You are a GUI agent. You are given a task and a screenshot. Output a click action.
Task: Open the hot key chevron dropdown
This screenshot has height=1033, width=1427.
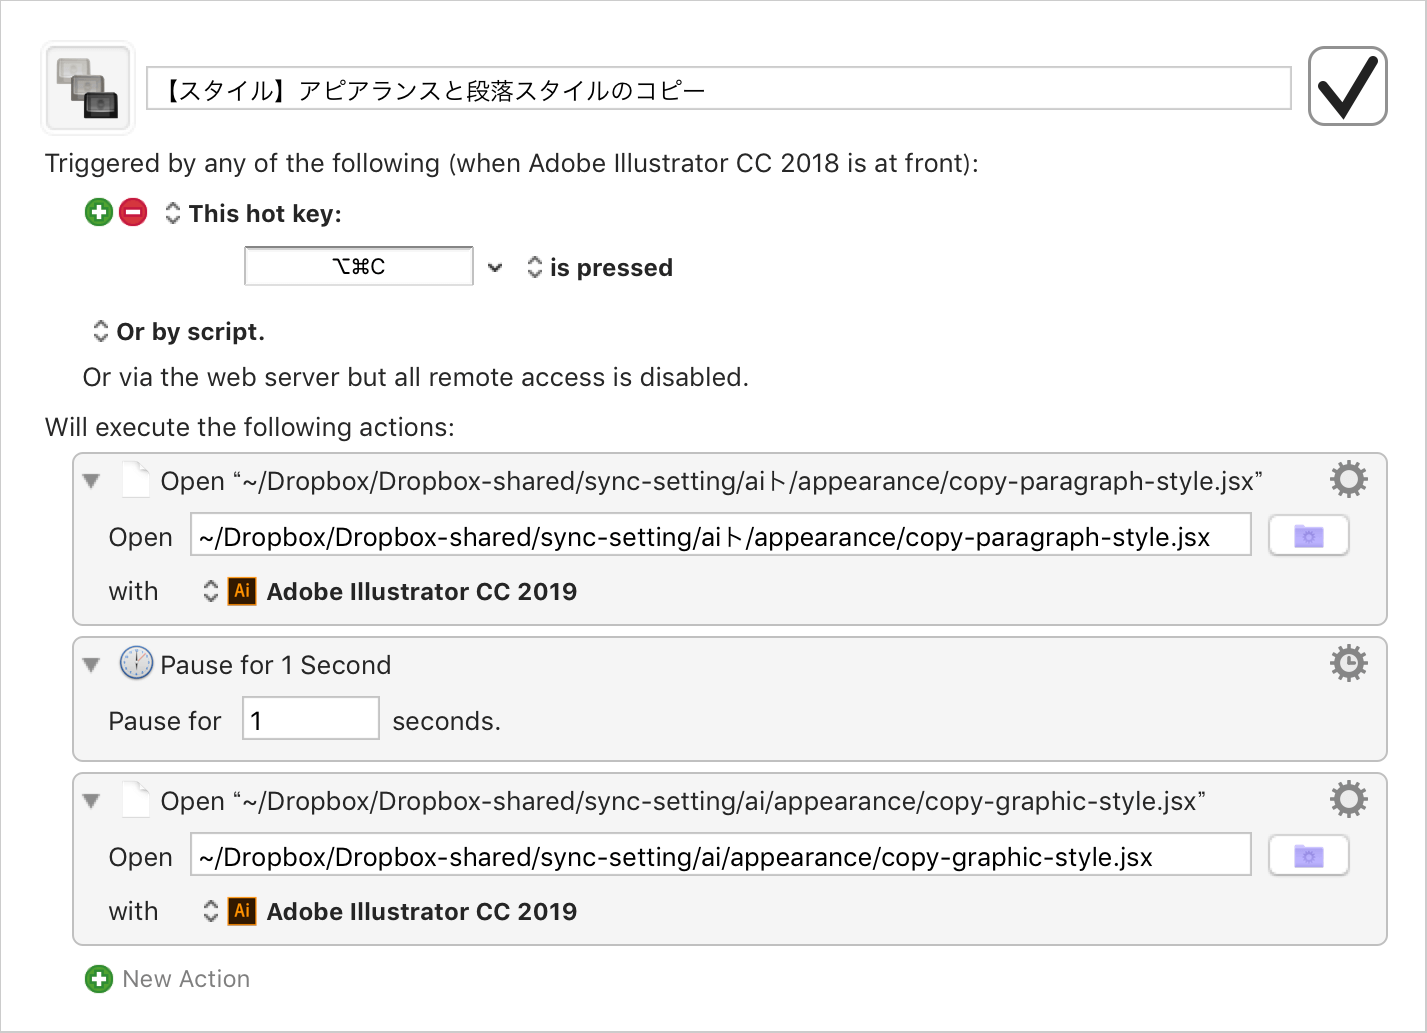click(495, 267)
